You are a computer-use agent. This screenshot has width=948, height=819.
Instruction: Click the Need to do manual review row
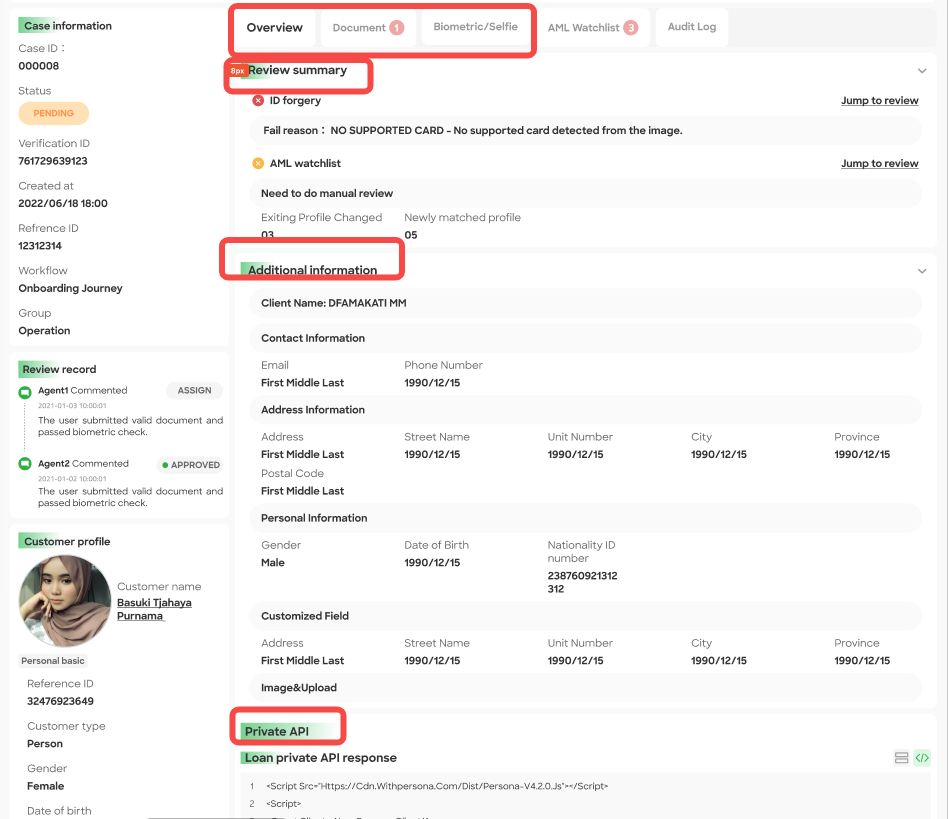coord(585,193)
